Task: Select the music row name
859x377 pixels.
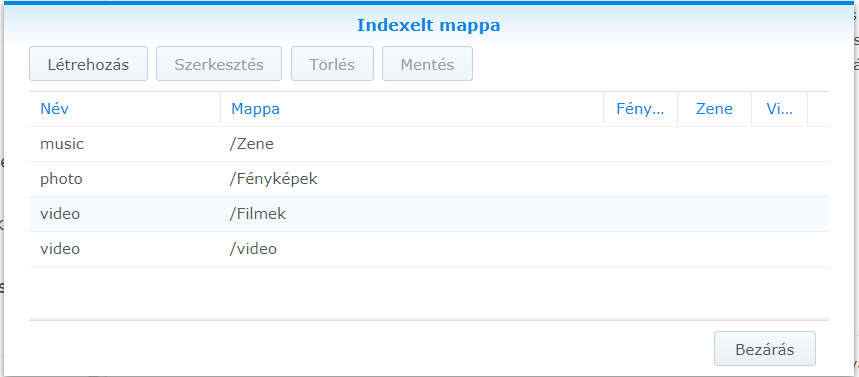Action: coord(62,144)
